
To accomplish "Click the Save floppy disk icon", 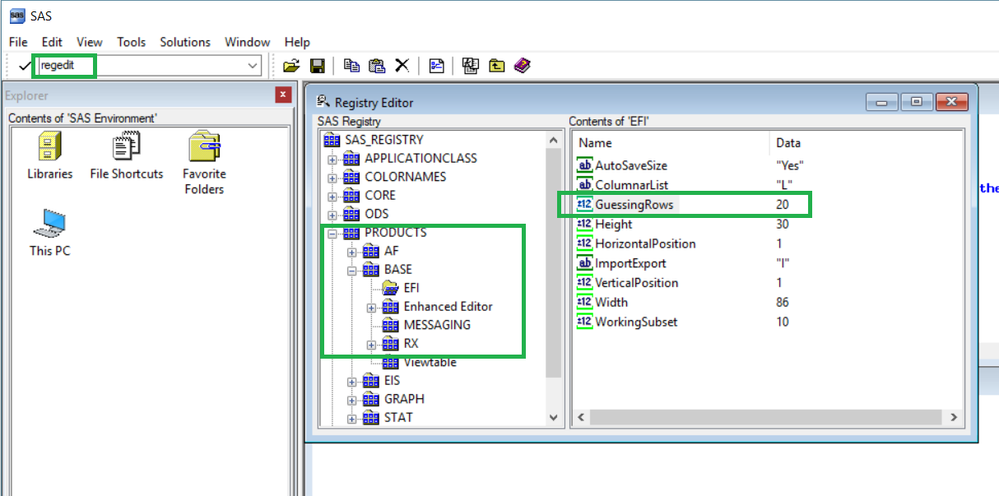I will pyautogui.click(x=317, y=66).
